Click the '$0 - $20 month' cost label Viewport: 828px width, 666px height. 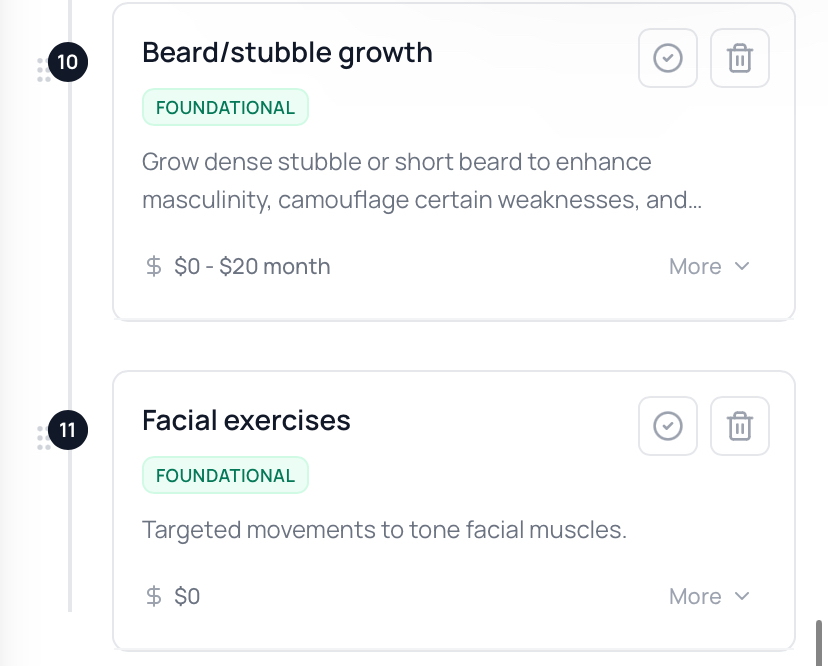point(252,267)
